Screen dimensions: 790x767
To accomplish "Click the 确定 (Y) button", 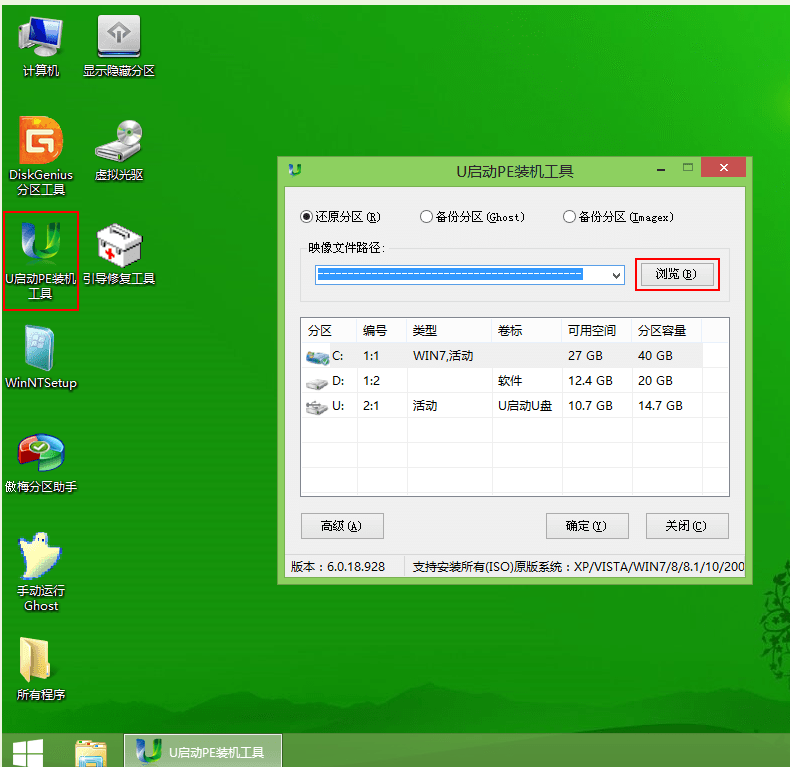I will [587, 526].
